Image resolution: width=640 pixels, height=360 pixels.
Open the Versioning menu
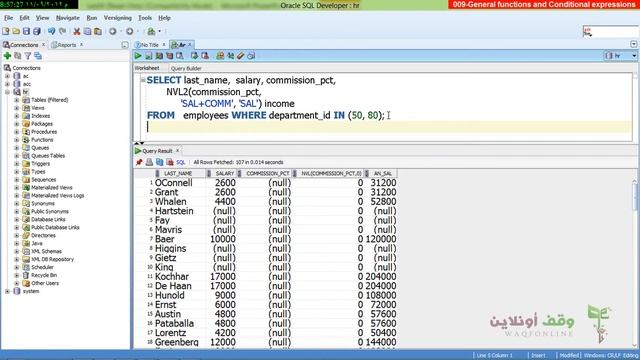pyautogui.click(x=118, y=18)
